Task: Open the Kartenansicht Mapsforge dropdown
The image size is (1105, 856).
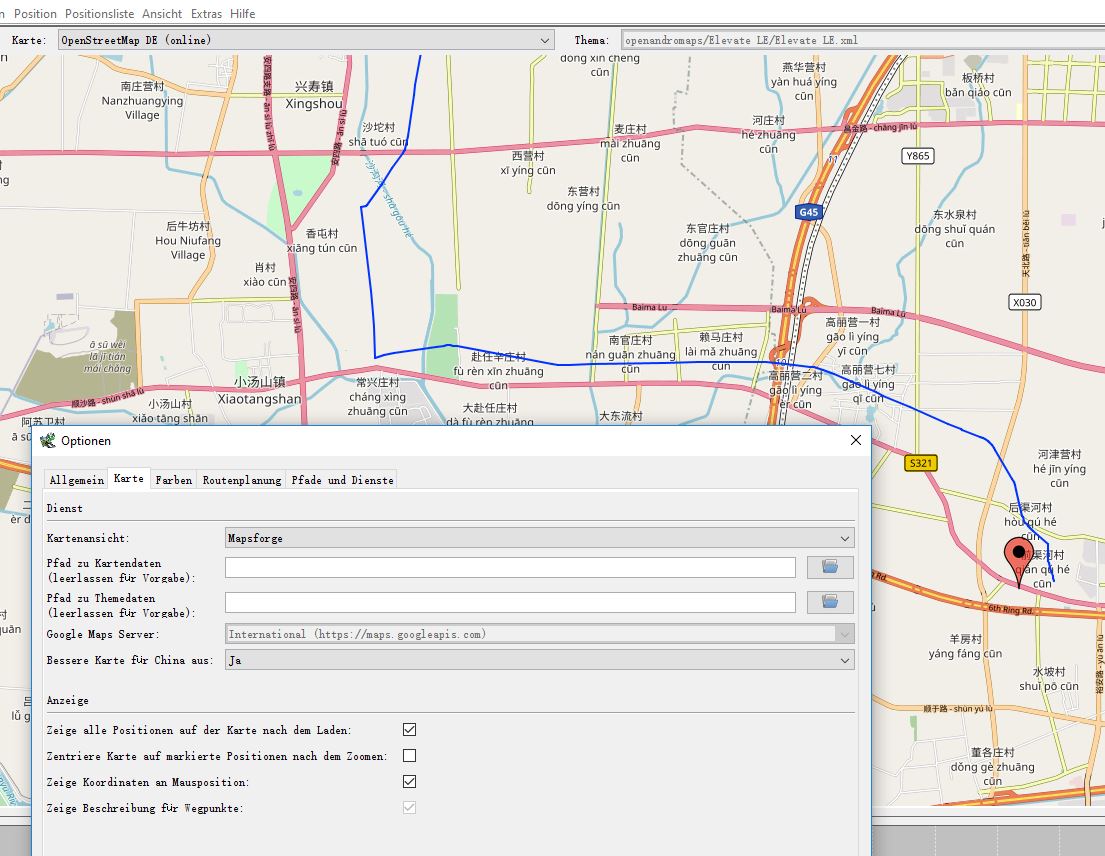Action: point(540,538)
